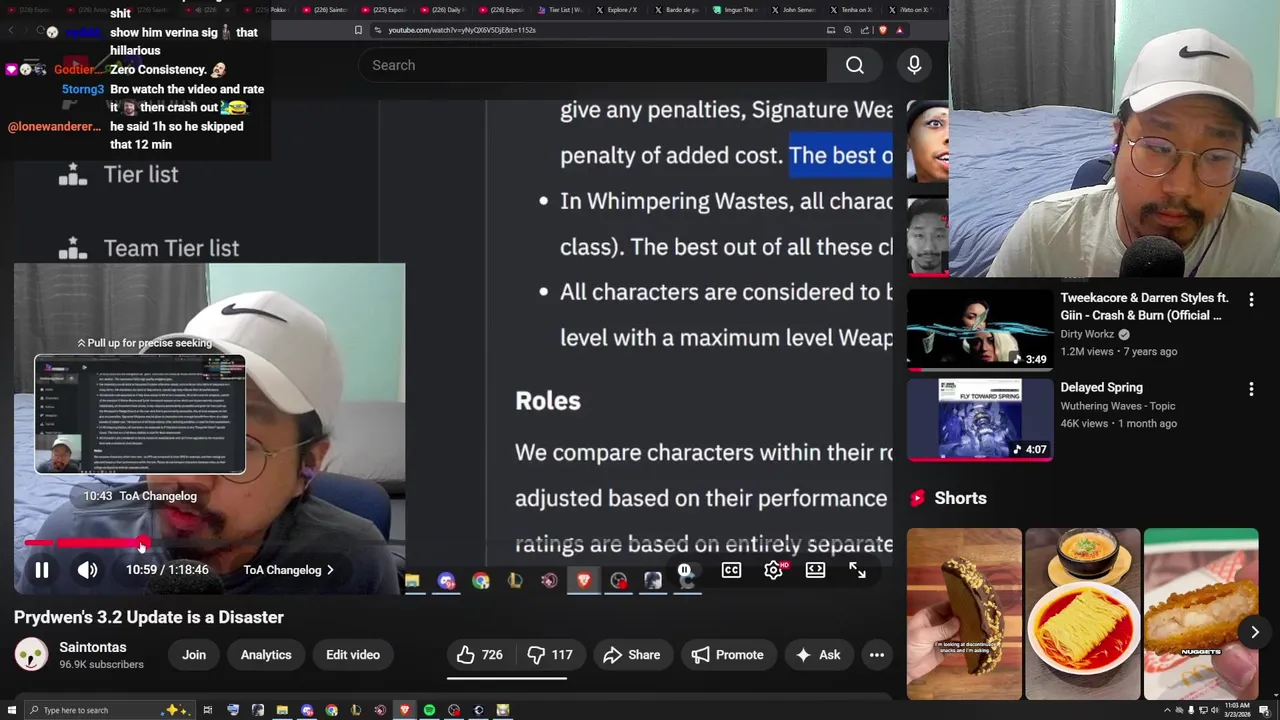Open Brave browser from the Windows taskbar
The image size is (1280, 720).
[405, 710]
